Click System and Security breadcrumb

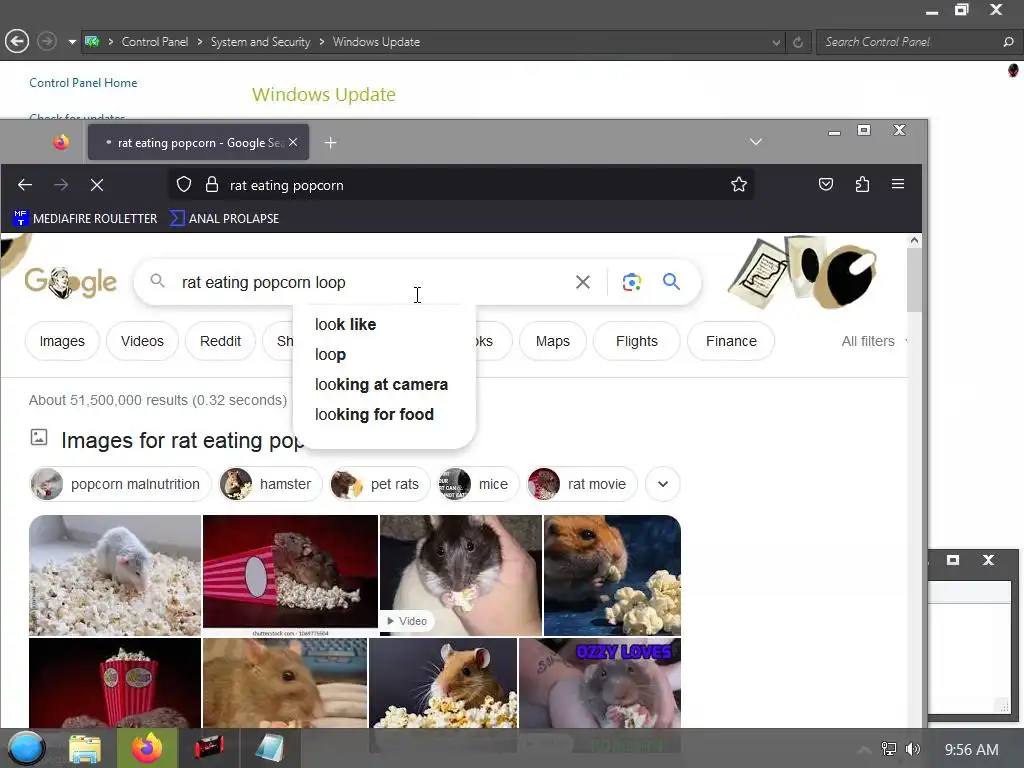click(x=261, y=42)
